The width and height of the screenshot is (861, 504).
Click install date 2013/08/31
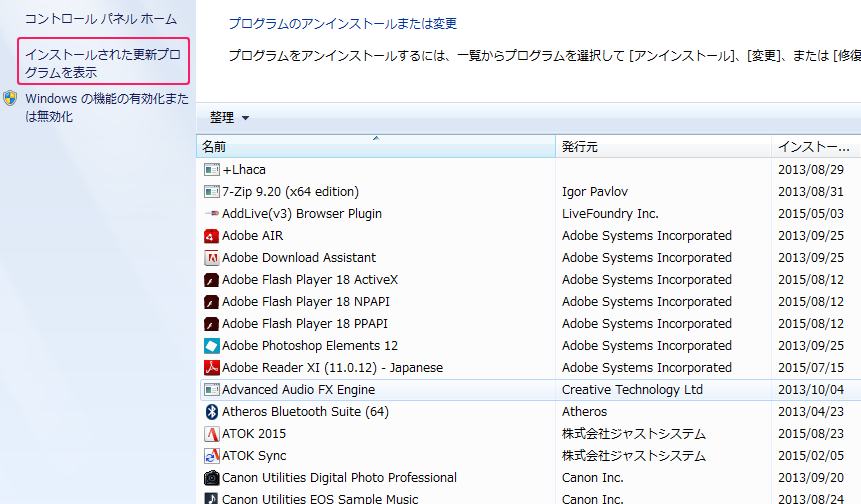811,192
